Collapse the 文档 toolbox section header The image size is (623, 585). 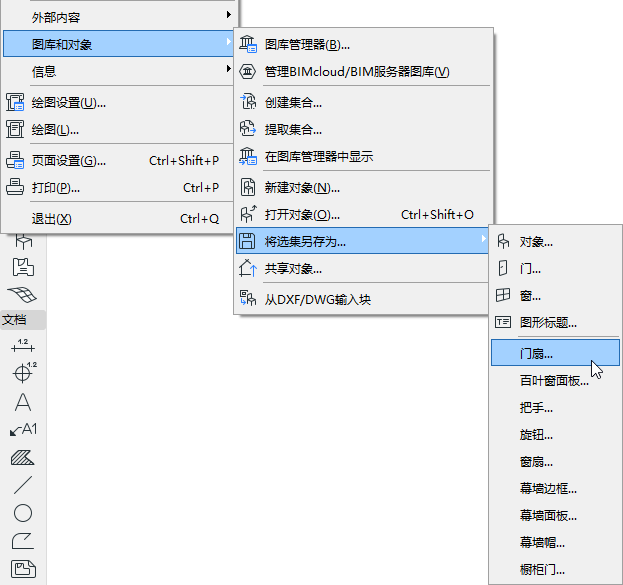[23, 320]
